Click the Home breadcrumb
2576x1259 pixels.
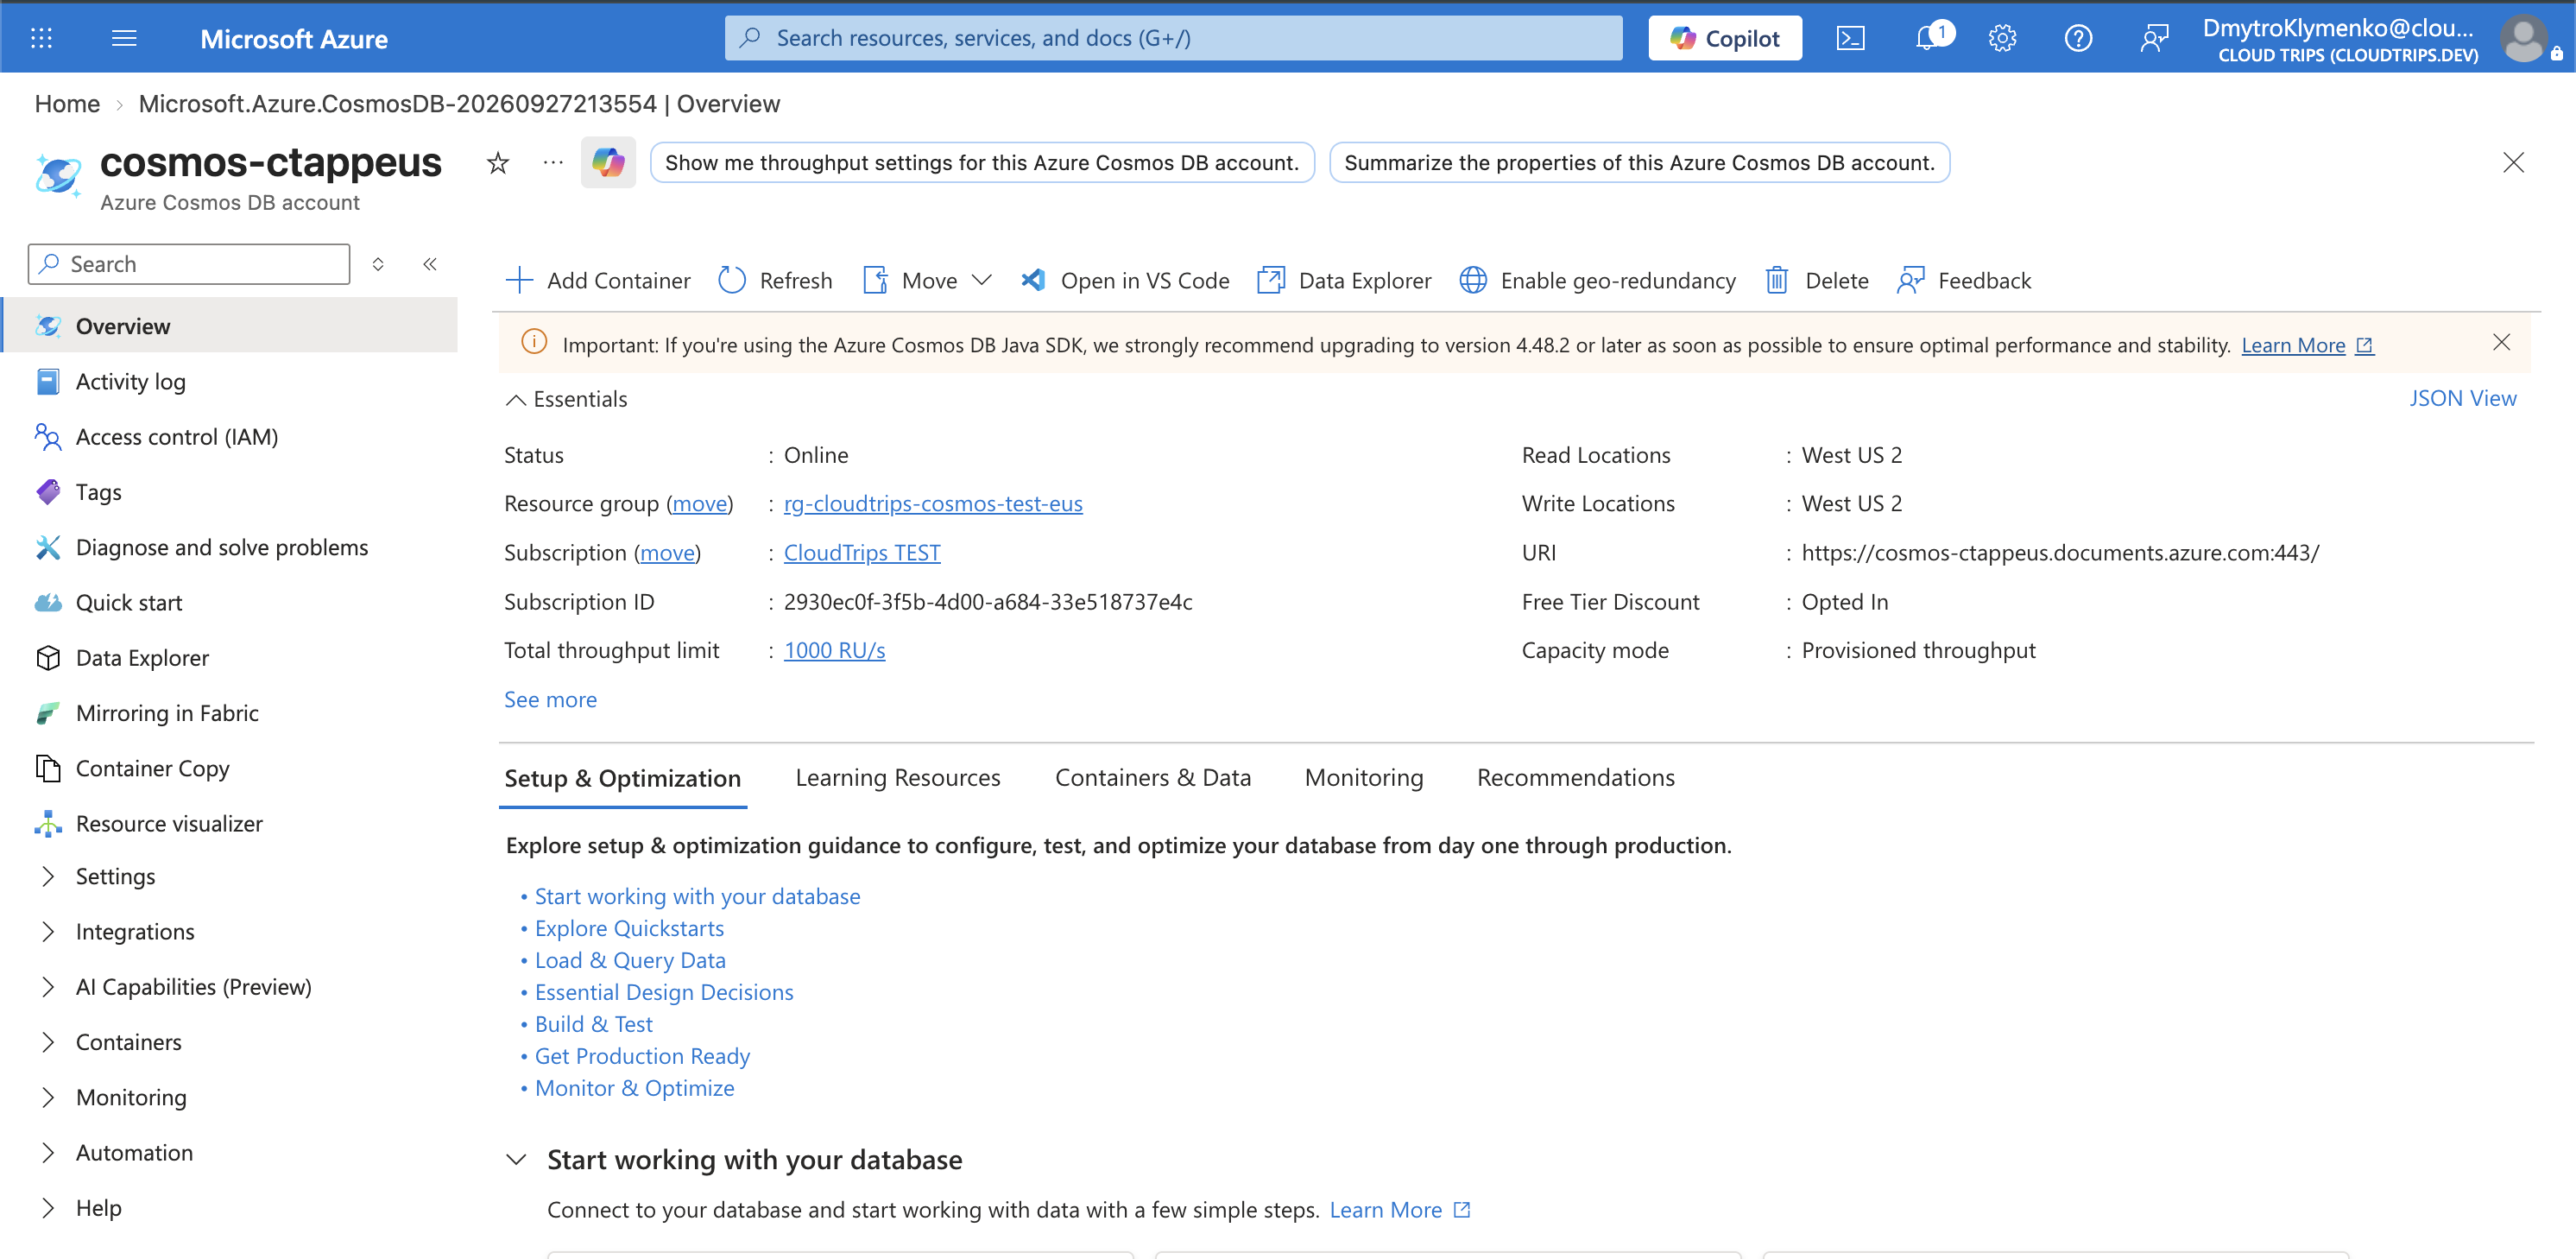pyautogui.click(x=67, y=104)
